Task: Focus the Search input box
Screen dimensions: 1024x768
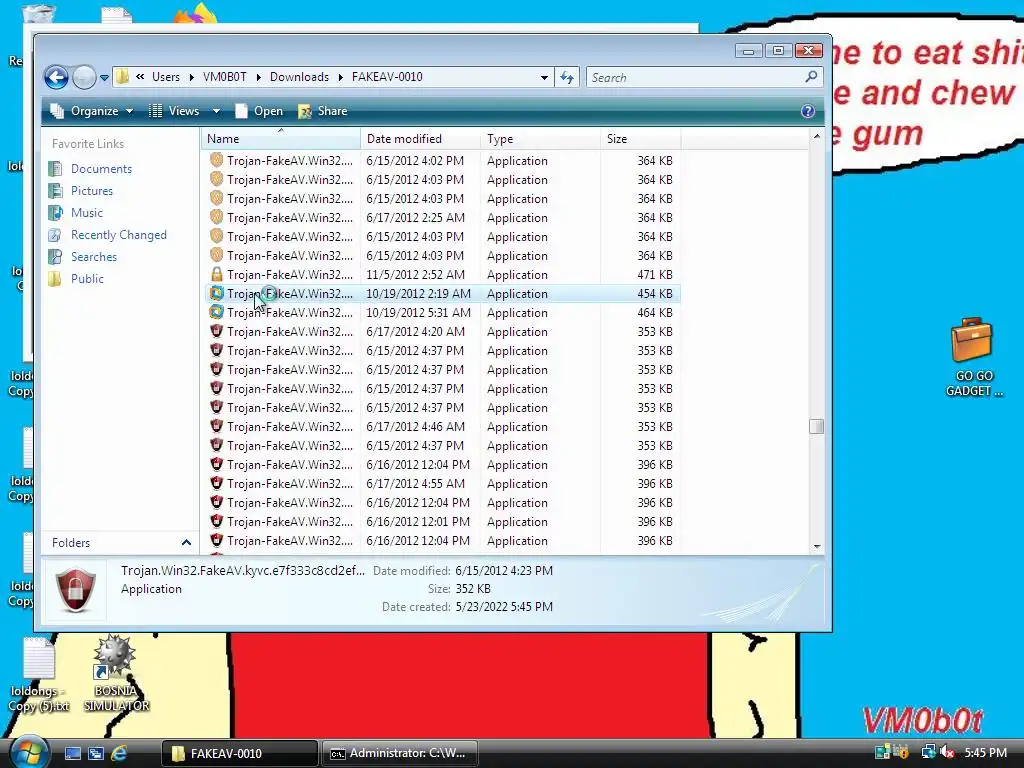Action: point(696,77)
